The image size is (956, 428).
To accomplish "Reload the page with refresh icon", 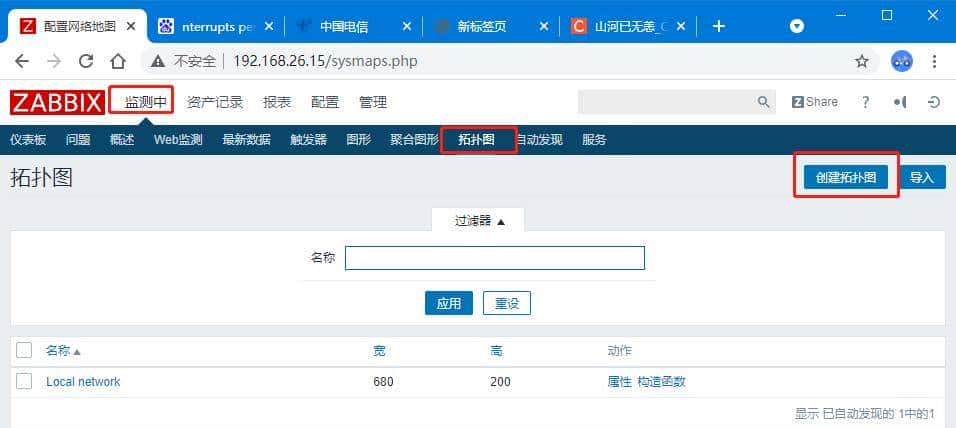I will (86, 61).
